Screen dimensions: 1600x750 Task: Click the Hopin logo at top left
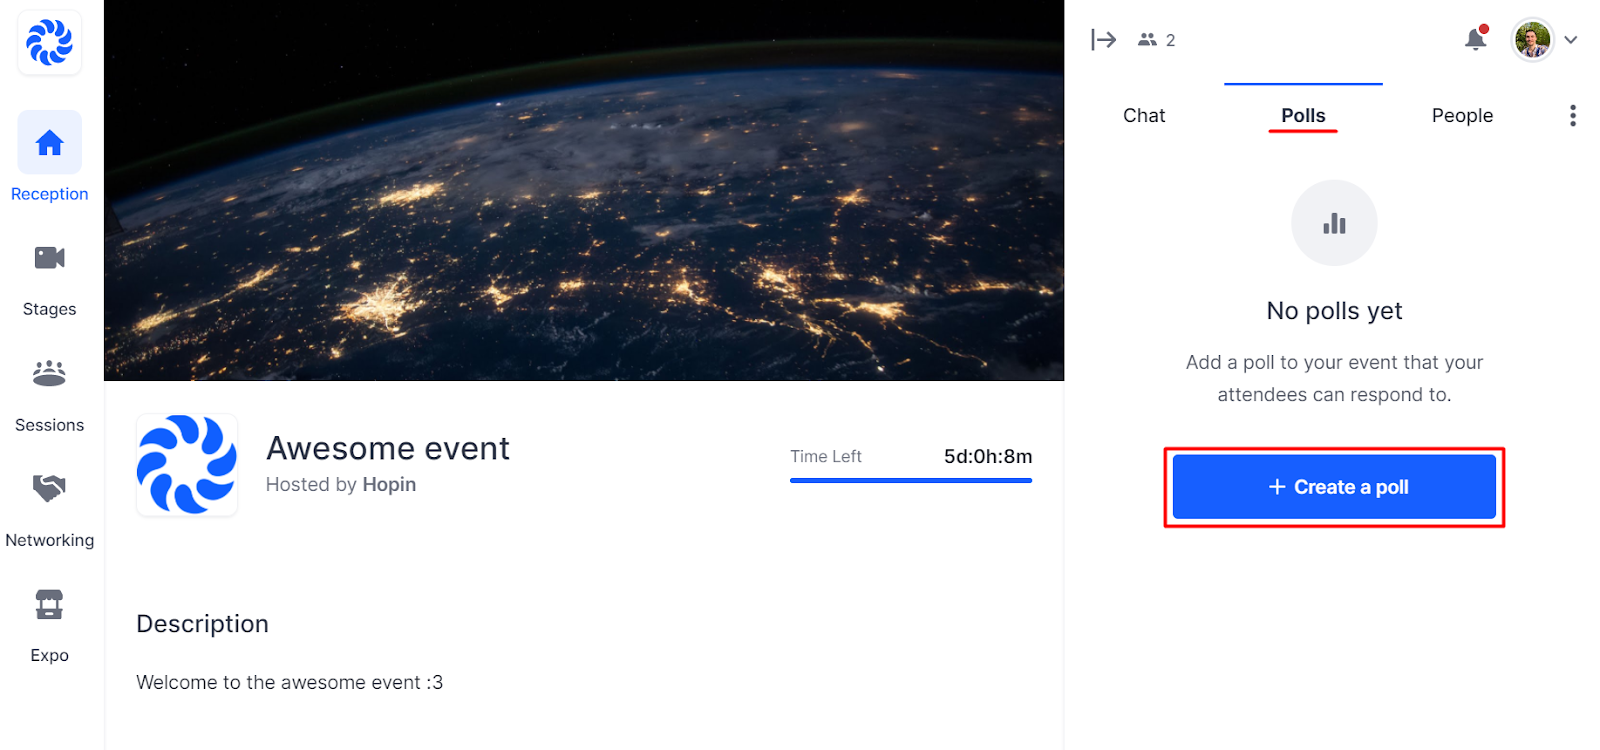point(49,42)
